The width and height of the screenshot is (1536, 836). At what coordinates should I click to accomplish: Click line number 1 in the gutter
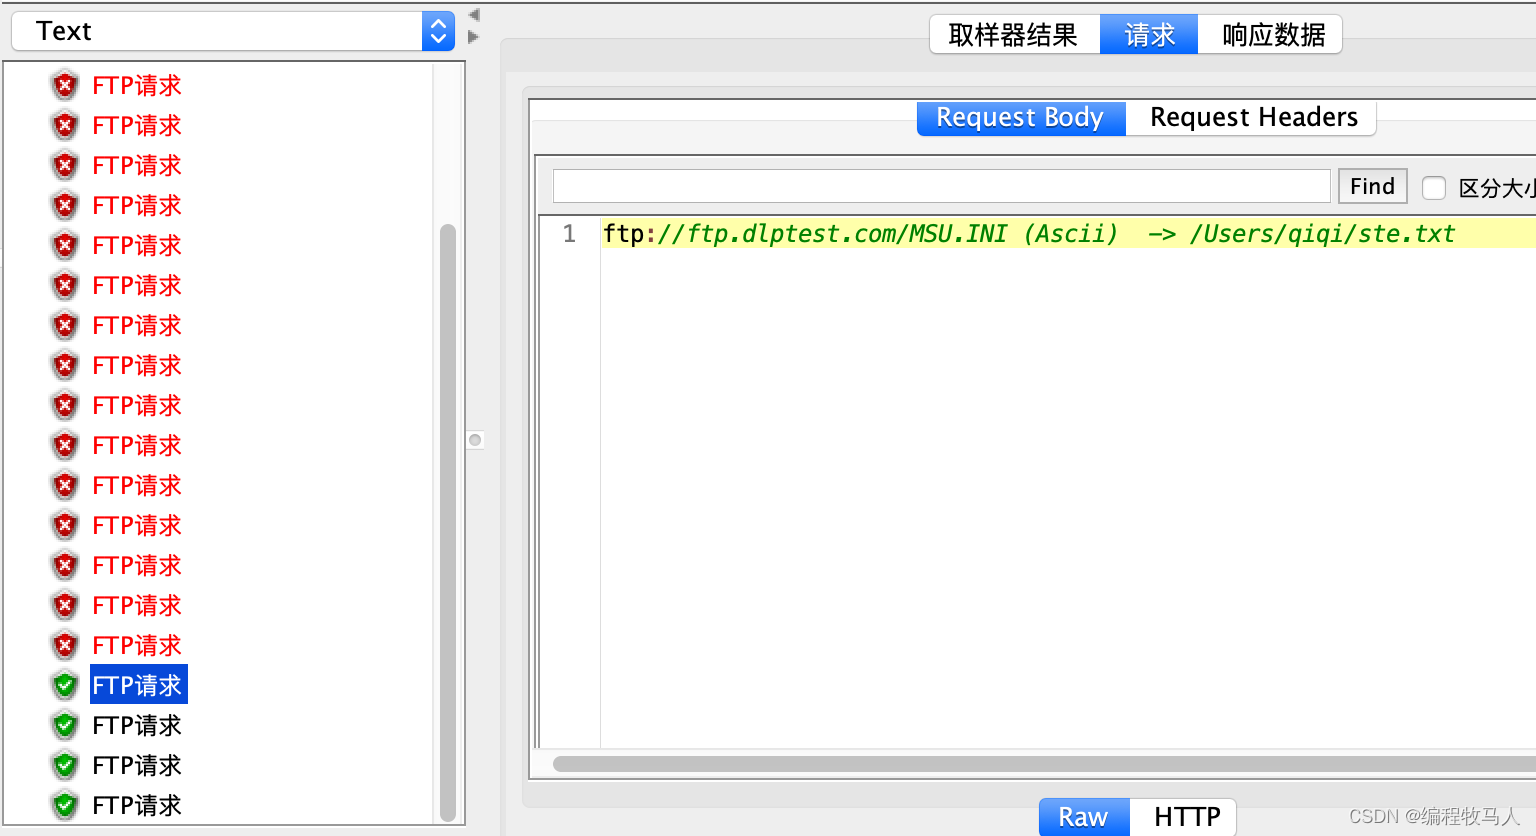pyautogui.click(x=569, y=234)
